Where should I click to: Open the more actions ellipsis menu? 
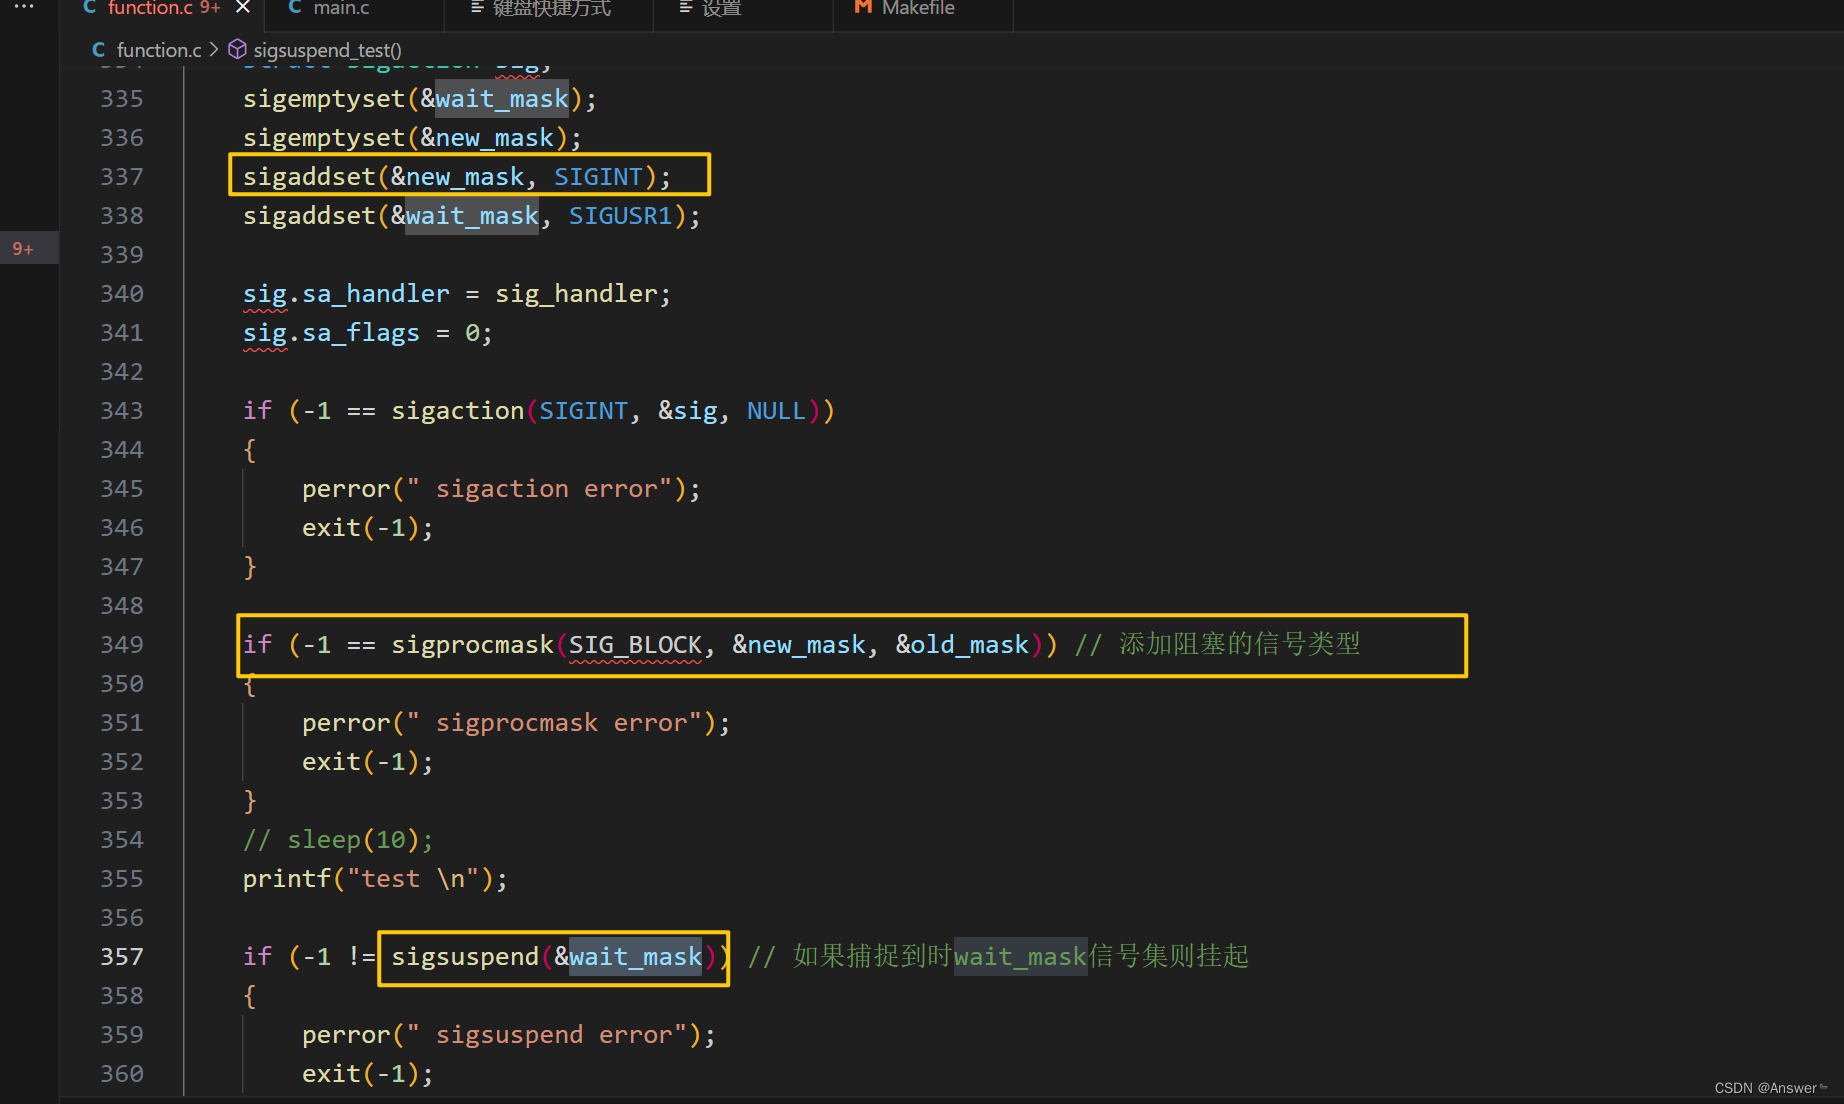point(24,6)
